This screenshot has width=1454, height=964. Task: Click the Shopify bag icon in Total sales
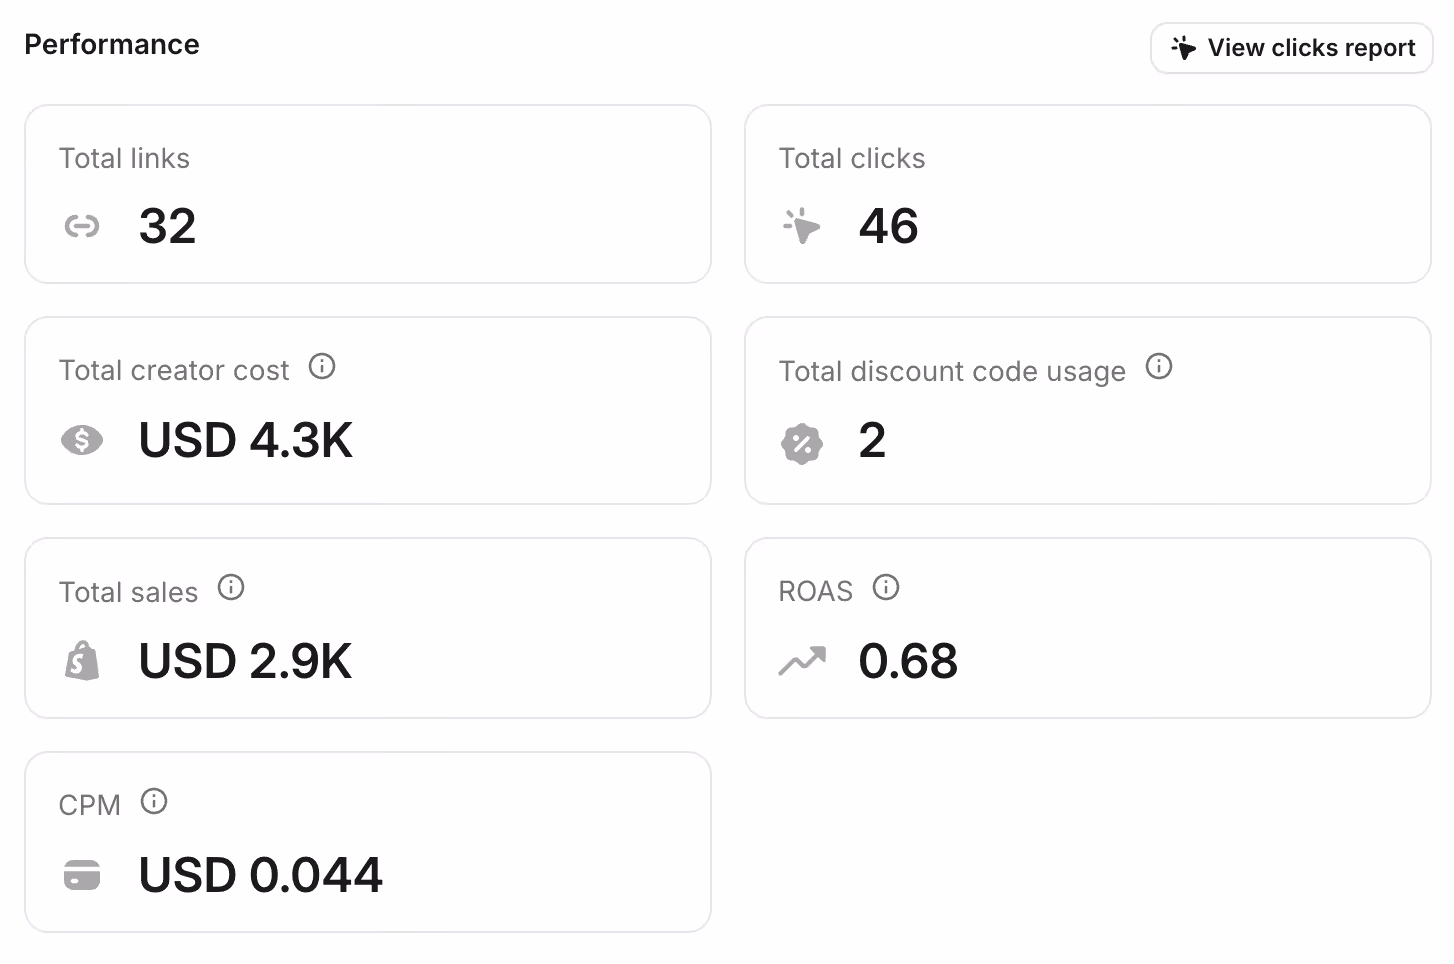click(82, 660)
